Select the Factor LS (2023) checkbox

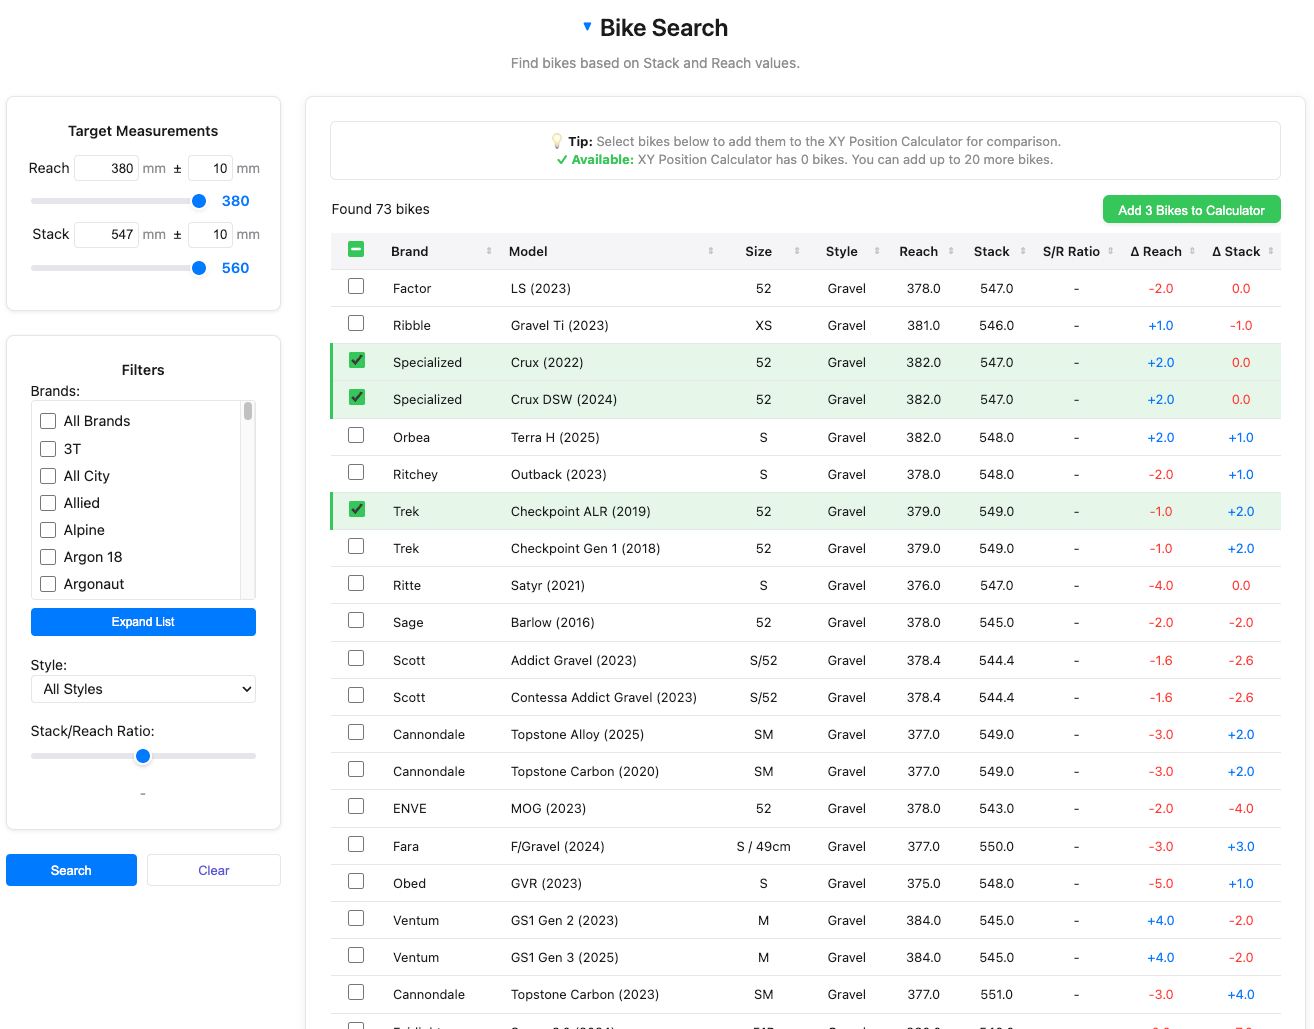pos(356,287)
